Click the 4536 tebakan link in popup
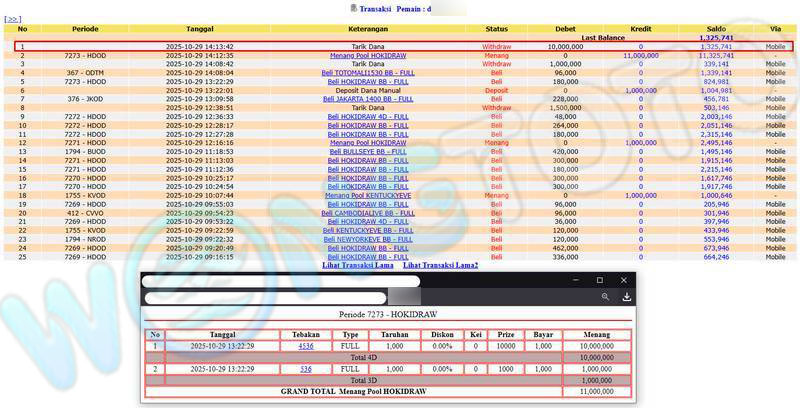The width and height of the screenshot is (800, 408). coord(306,346)
